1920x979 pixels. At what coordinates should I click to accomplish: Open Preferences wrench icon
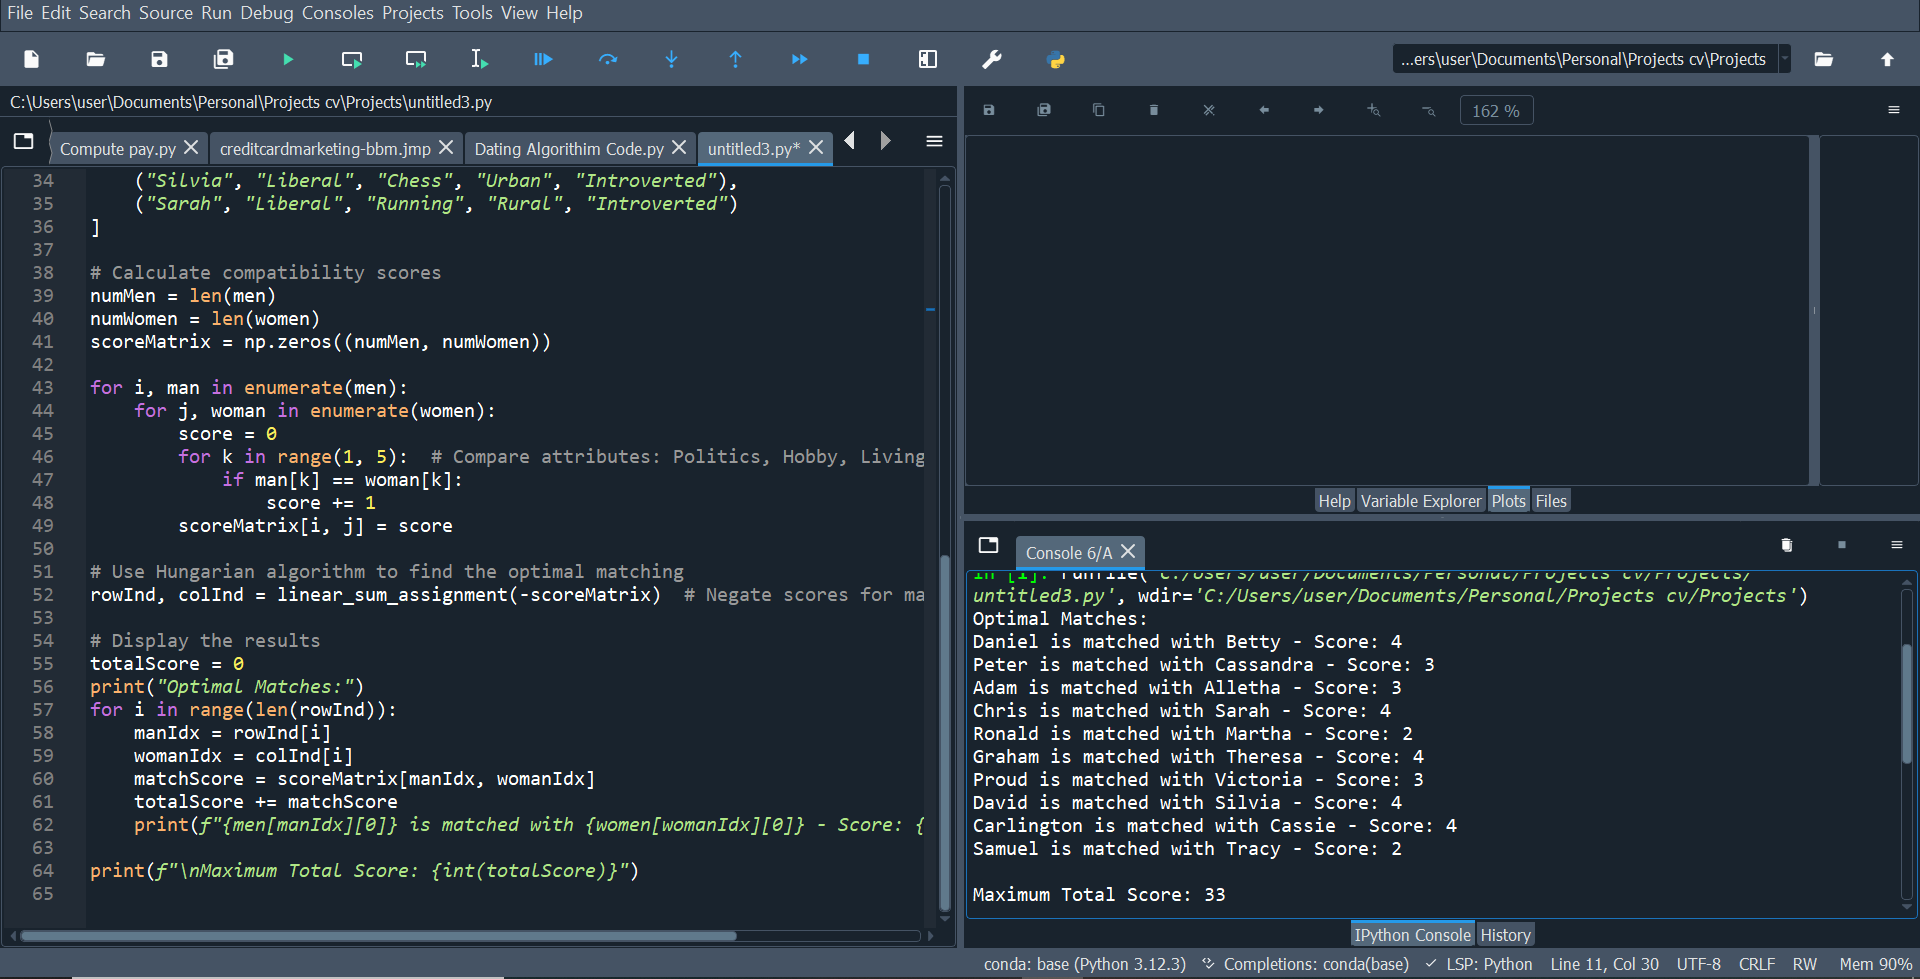tap(992, 59)
